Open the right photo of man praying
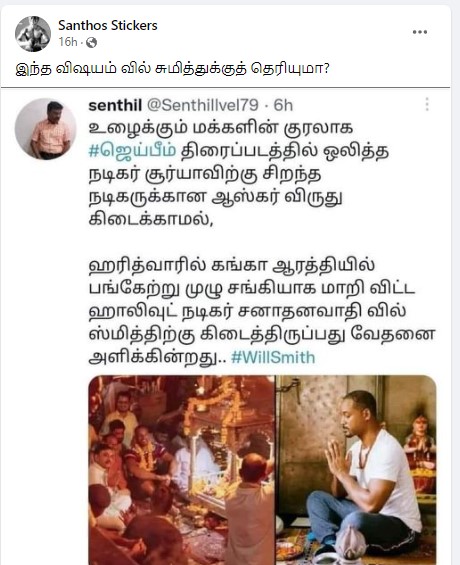Screen dimensions: 460x565 pos(356,470)
